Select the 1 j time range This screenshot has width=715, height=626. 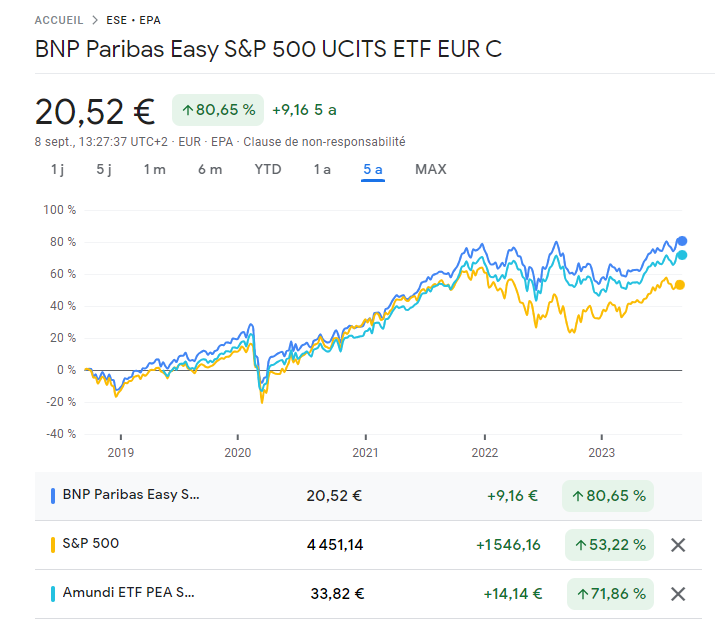coord(57,169)
